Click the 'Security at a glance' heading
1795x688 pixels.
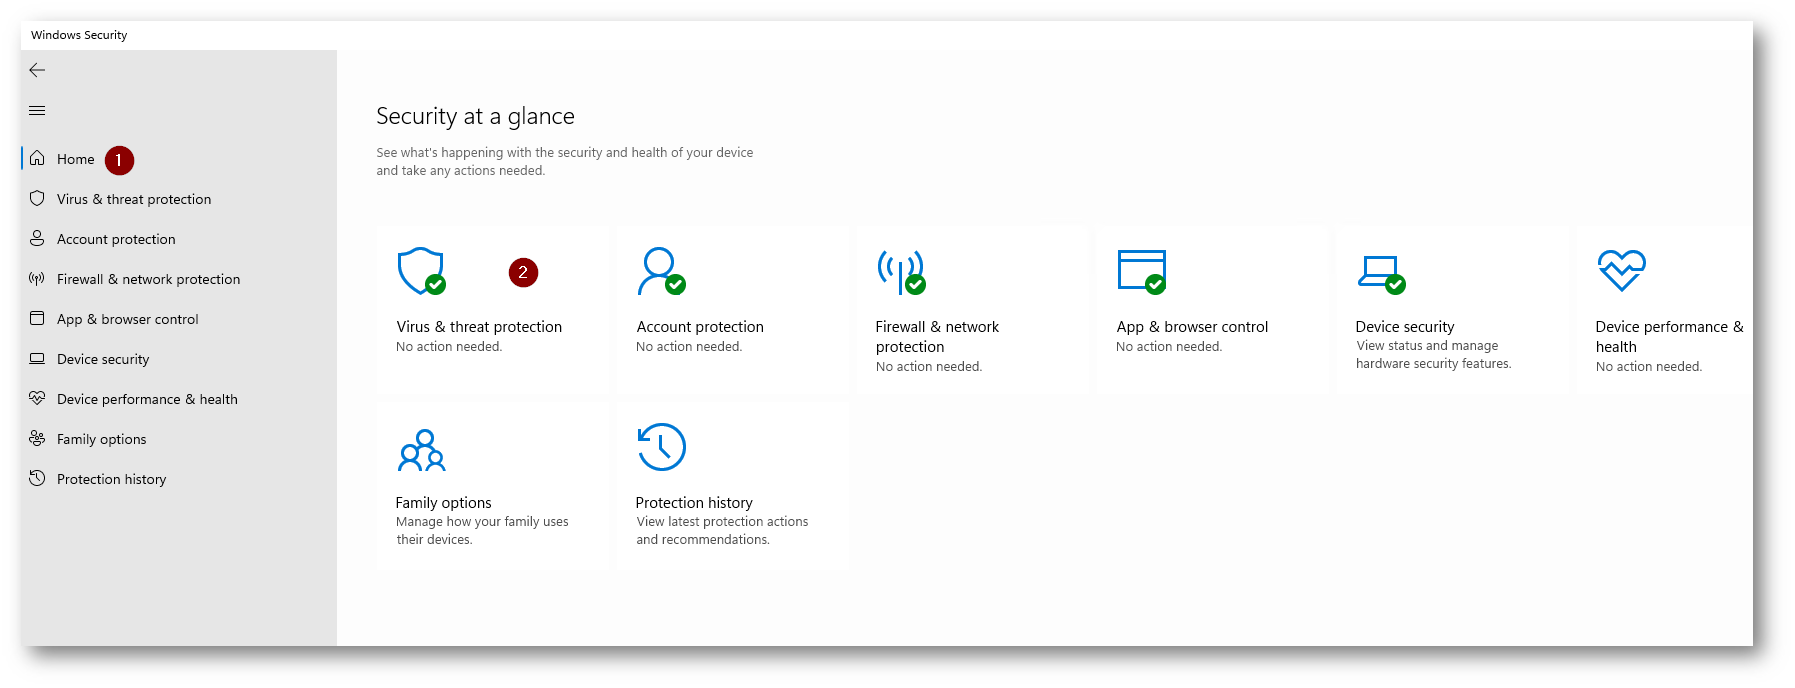pos(475,117)
